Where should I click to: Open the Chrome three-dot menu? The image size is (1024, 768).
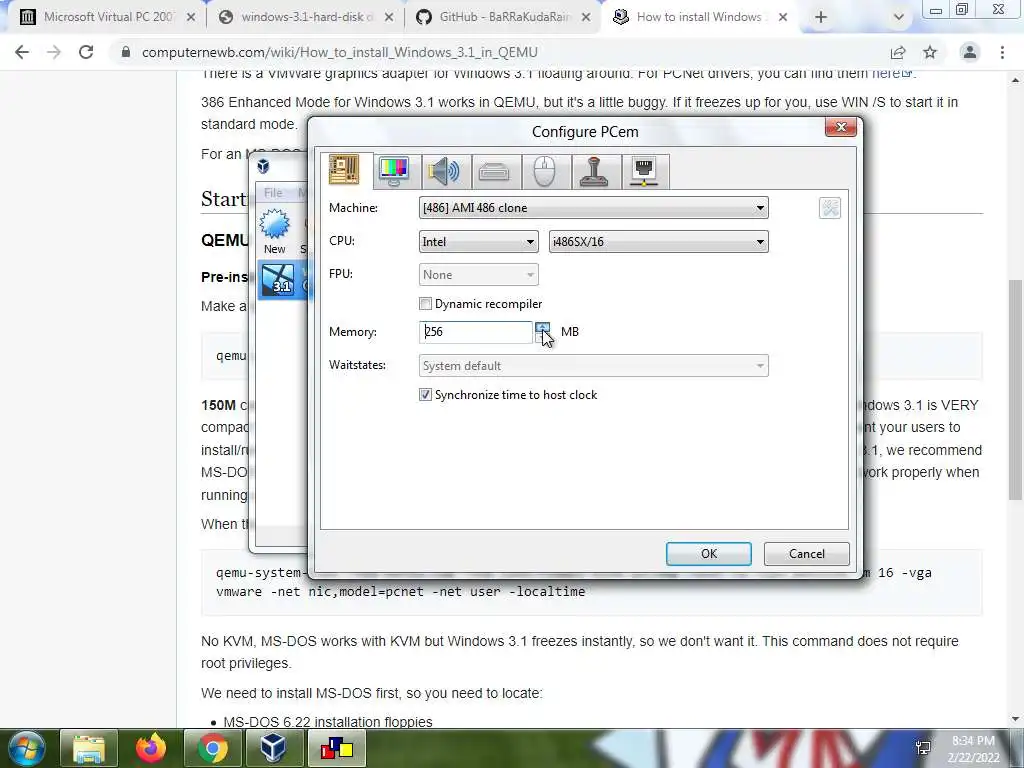click(1002, 52)
